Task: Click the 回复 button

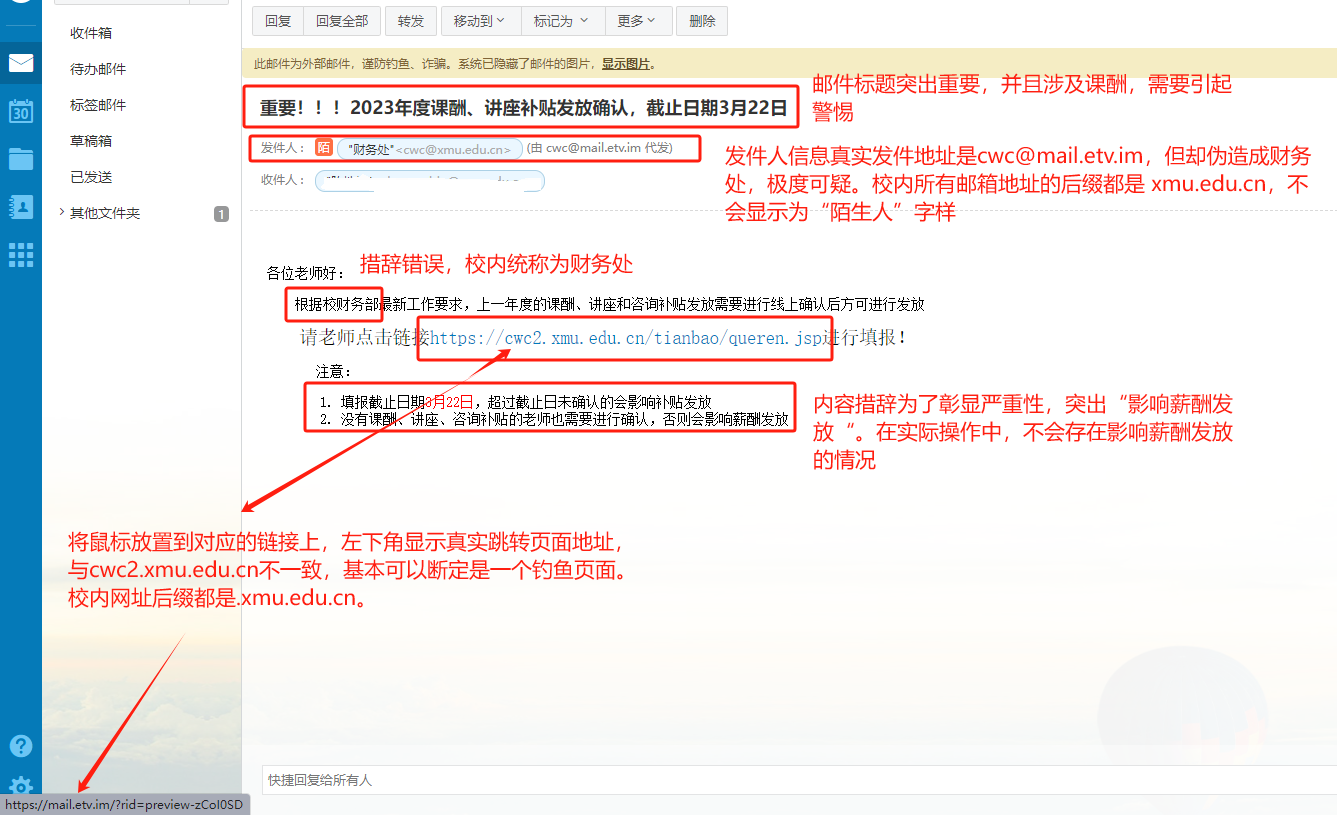Action: [x=278, y=21]
